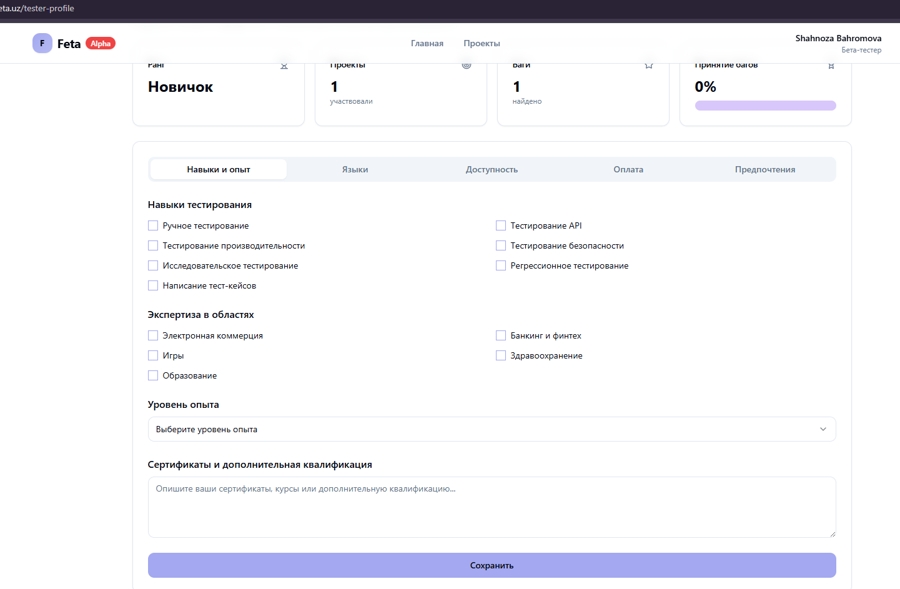Screen dimensions: 900x589
Task: Check the Ручное тестирование checkbox
Action: [153, 226]
